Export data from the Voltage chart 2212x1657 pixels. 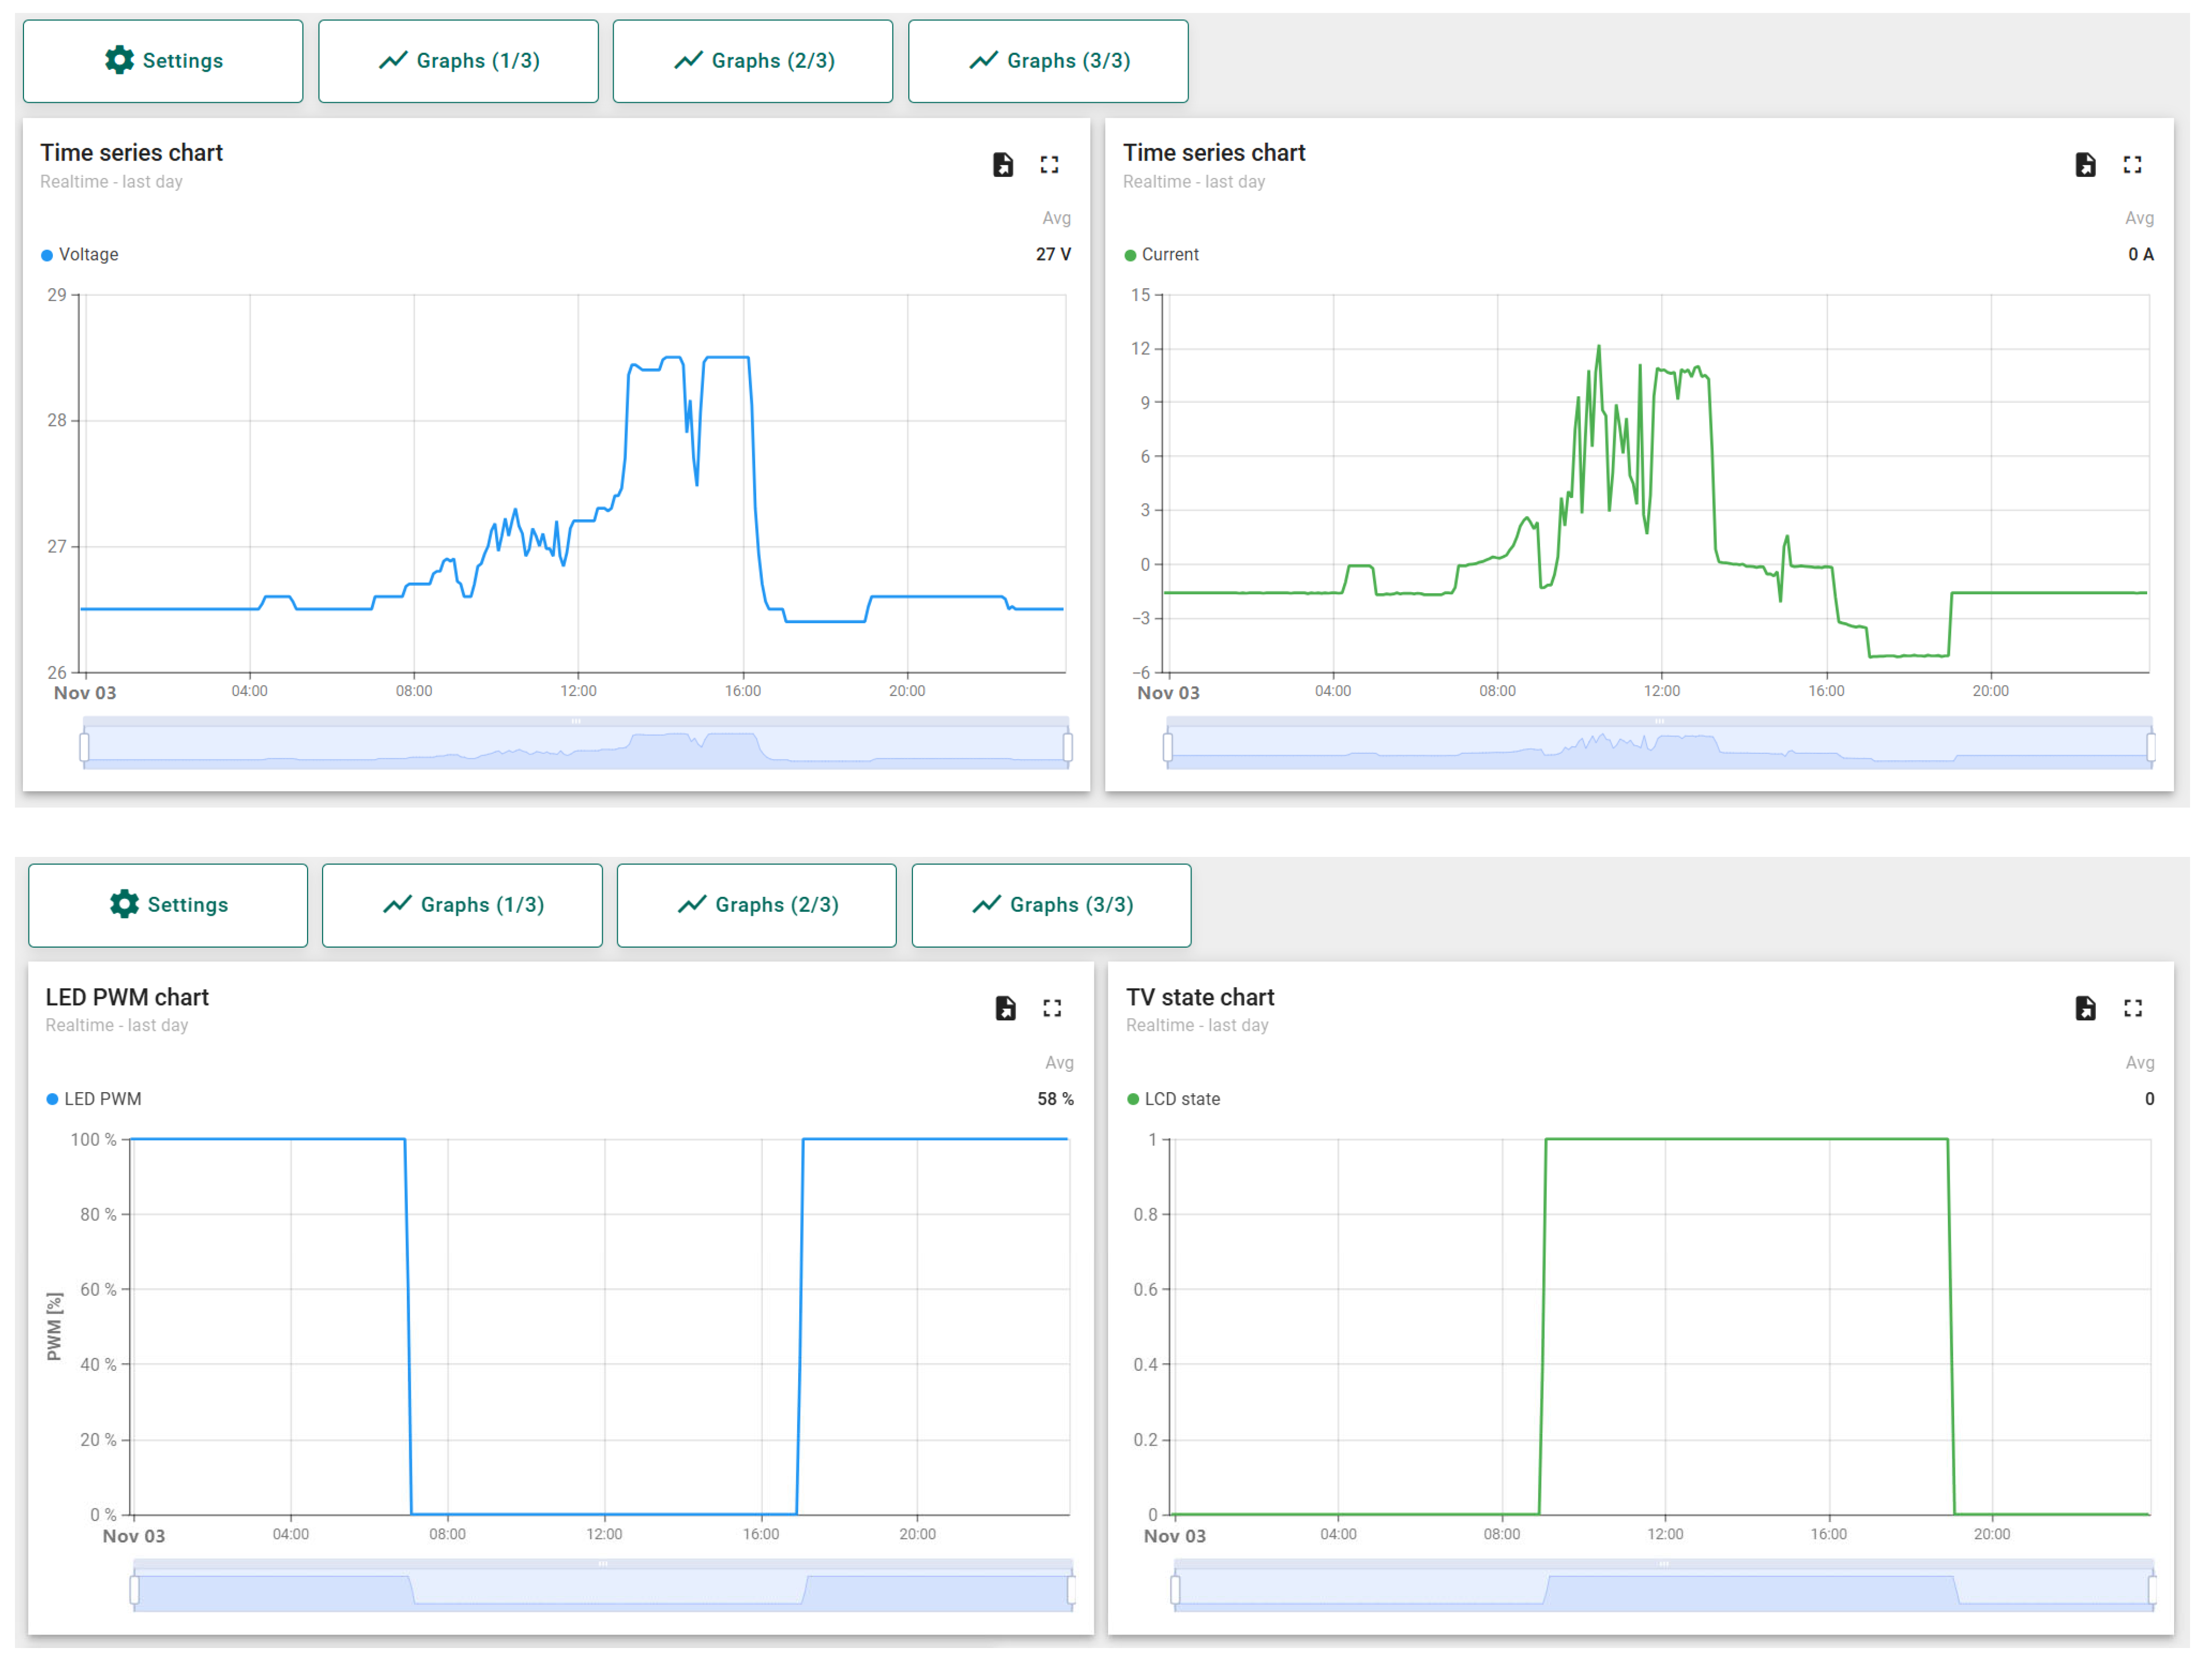1002,165
